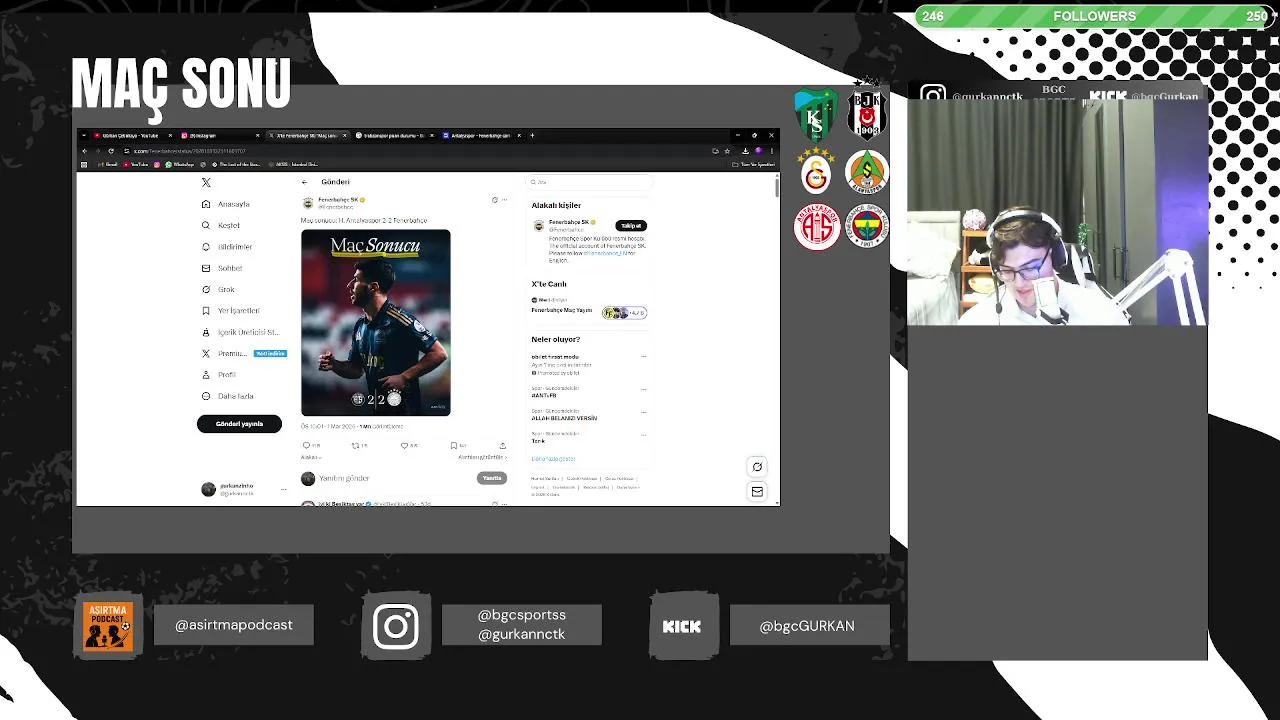
Task: Switch to YouTube browser tab
Action: tap(132, 135)
